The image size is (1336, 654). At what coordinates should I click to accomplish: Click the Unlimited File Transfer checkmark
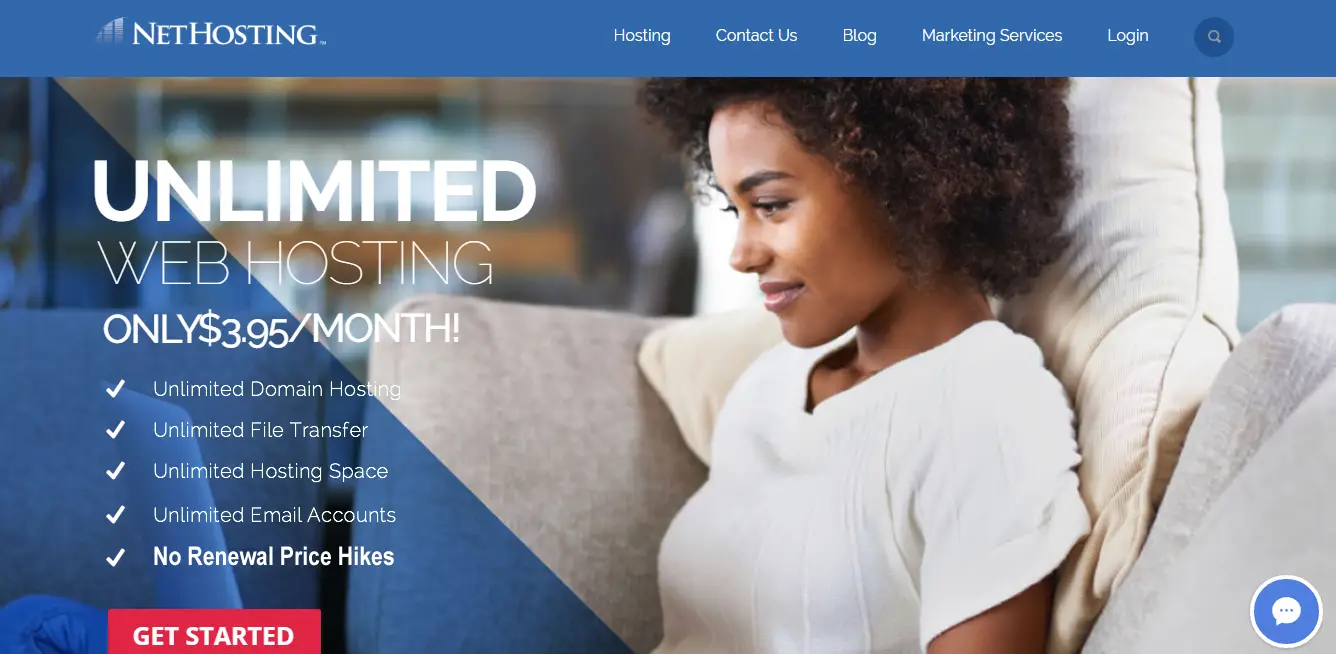pyautogui.click(x=115, y=430)
